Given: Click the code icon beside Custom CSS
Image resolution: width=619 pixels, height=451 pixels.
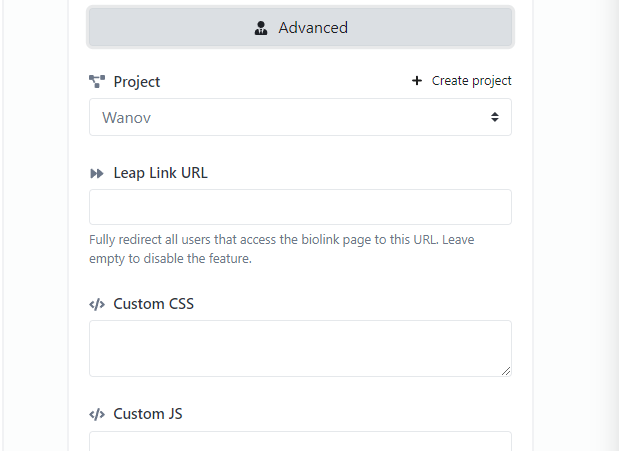Looking at the screenshot, I should tap(97, 304).
